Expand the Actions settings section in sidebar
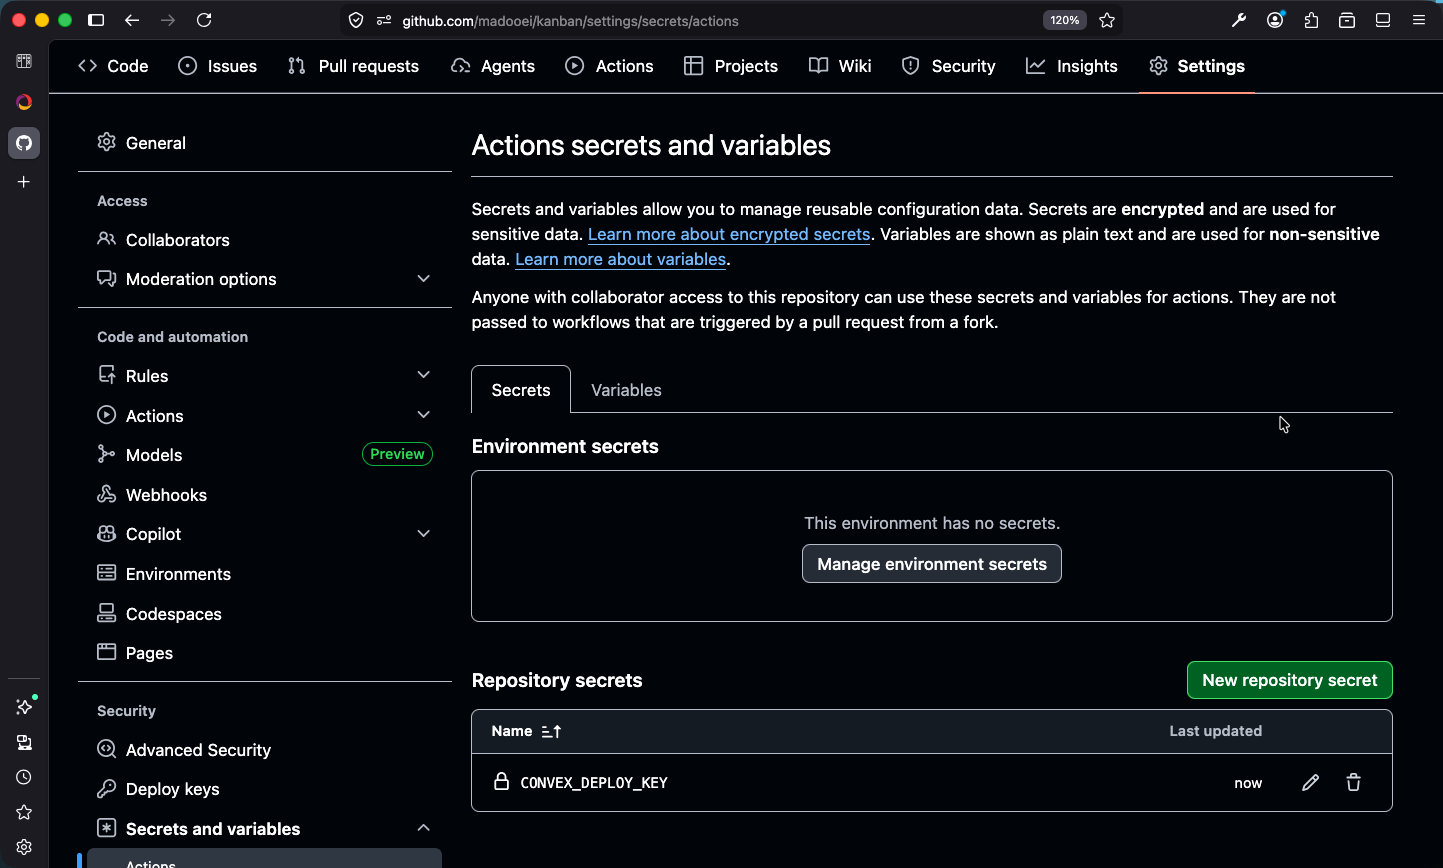The image size is (1443, 868). point(423,416)
